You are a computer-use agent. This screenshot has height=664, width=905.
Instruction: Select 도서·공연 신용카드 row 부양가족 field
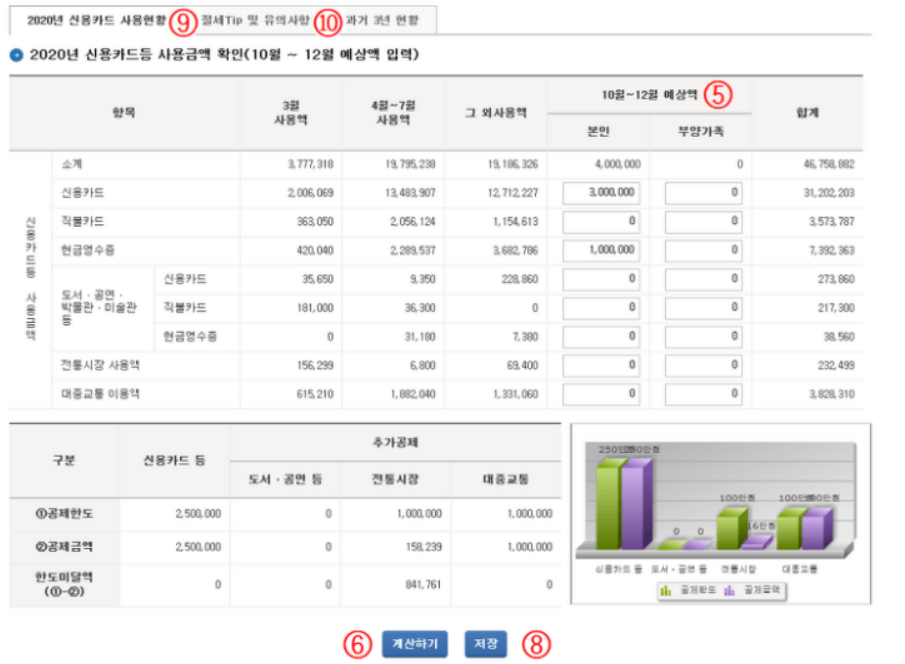click(x=703, y=279)
